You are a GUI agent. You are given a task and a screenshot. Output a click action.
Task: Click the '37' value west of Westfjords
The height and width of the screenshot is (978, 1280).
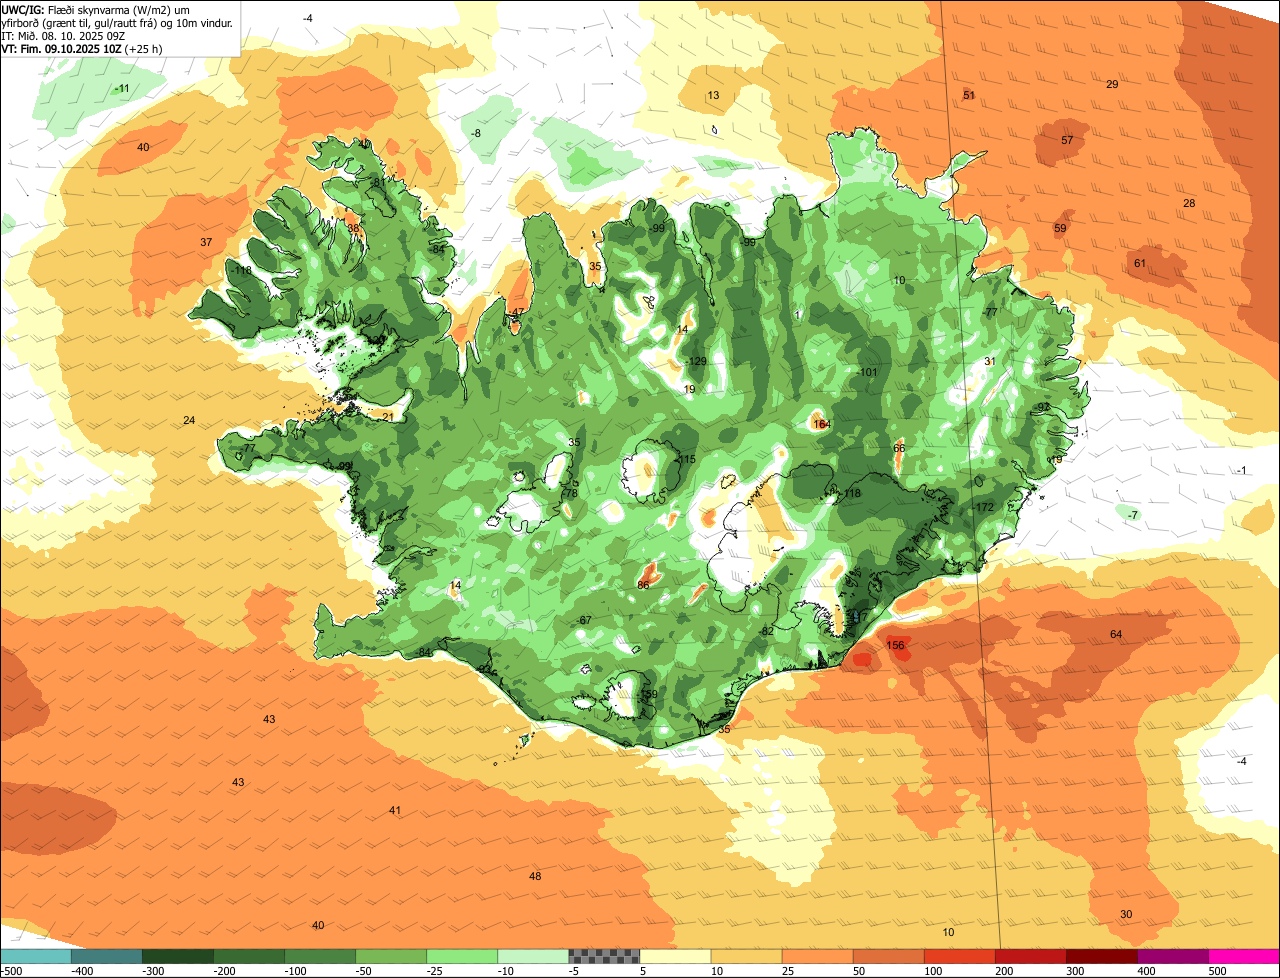(x=206, y=243)
